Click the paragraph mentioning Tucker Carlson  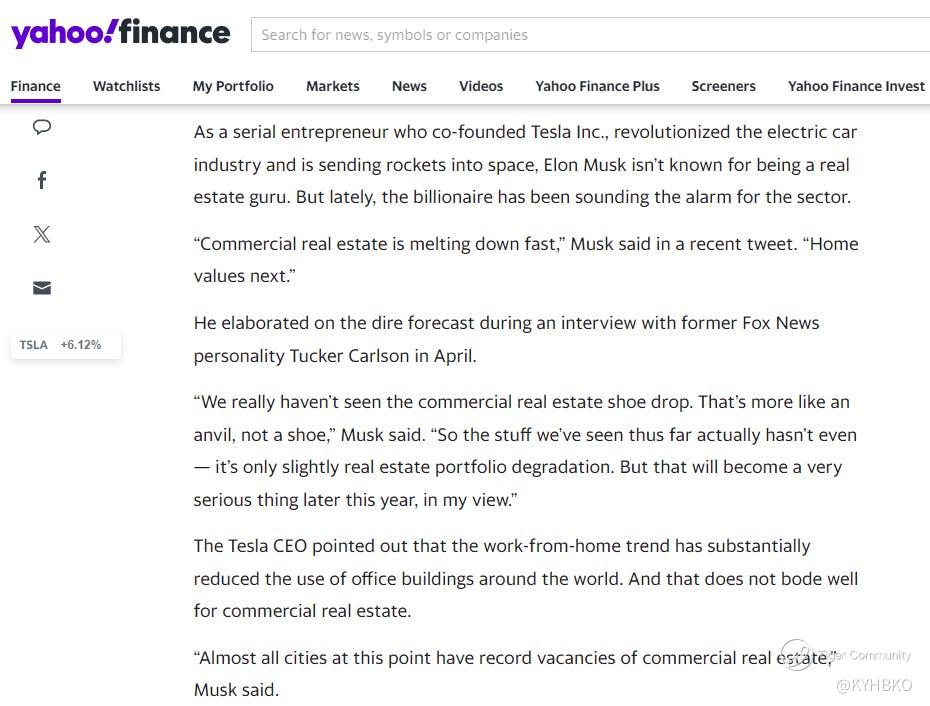[x=506, y=339]
